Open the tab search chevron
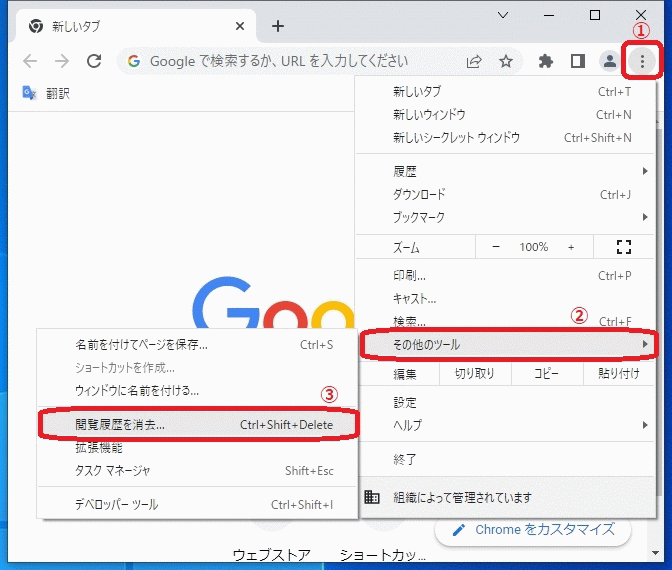This screenshot has width=672, height=570. click(x=503, y=15)
